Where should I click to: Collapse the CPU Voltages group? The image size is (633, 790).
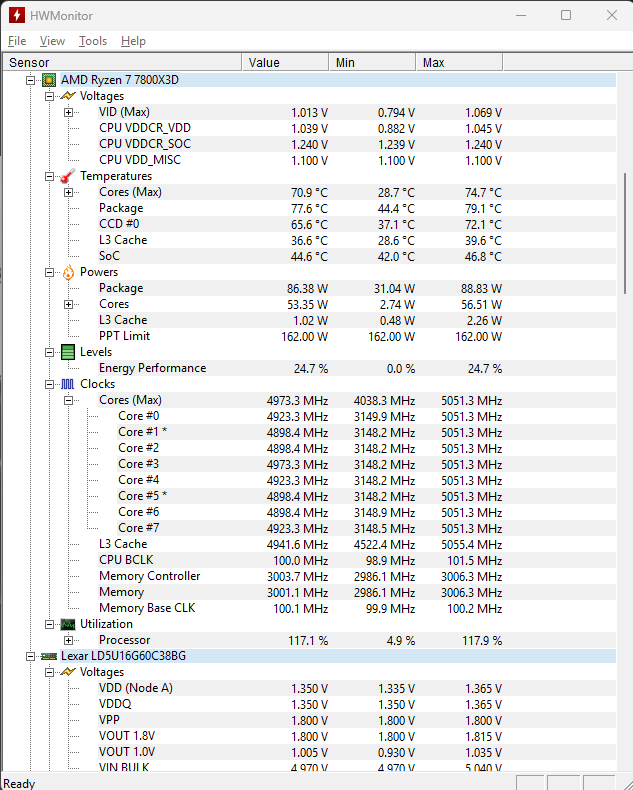(49, 96)
